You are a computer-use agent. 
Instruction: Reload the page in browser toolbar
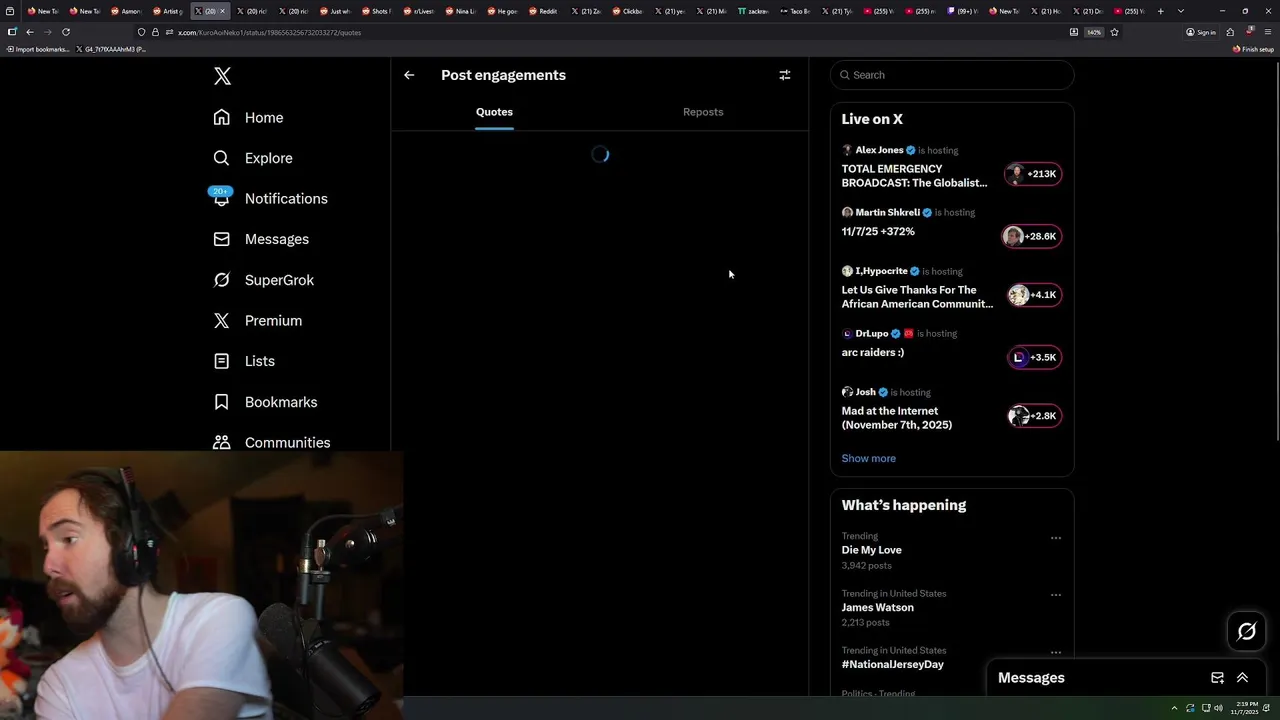tap(66, 32)
